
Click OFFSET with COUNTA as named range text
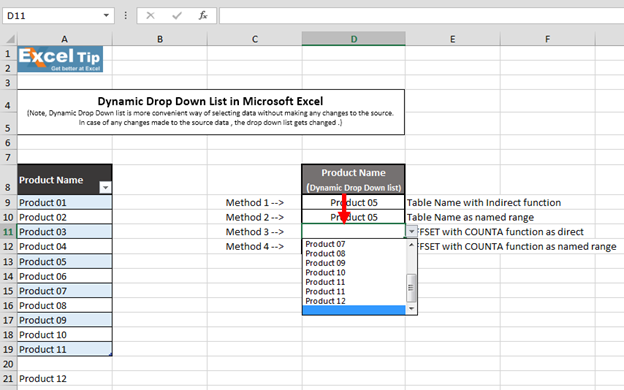(x=517, y=246)
